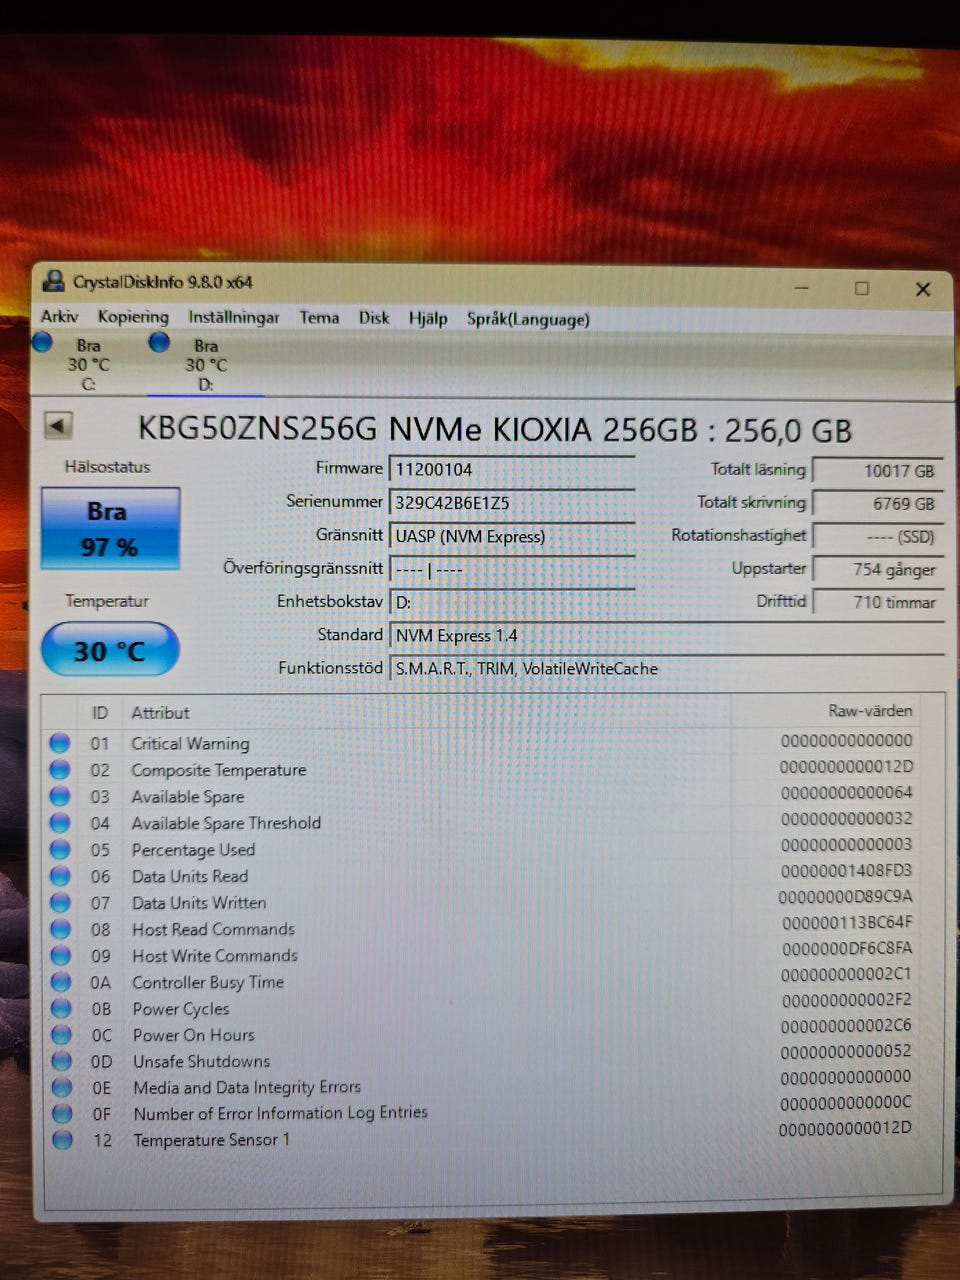This screenshot has height=1280, width=960.
Task: Click the Totalt skrivning value 6769 GB
Action: click(x=879, y=504)
